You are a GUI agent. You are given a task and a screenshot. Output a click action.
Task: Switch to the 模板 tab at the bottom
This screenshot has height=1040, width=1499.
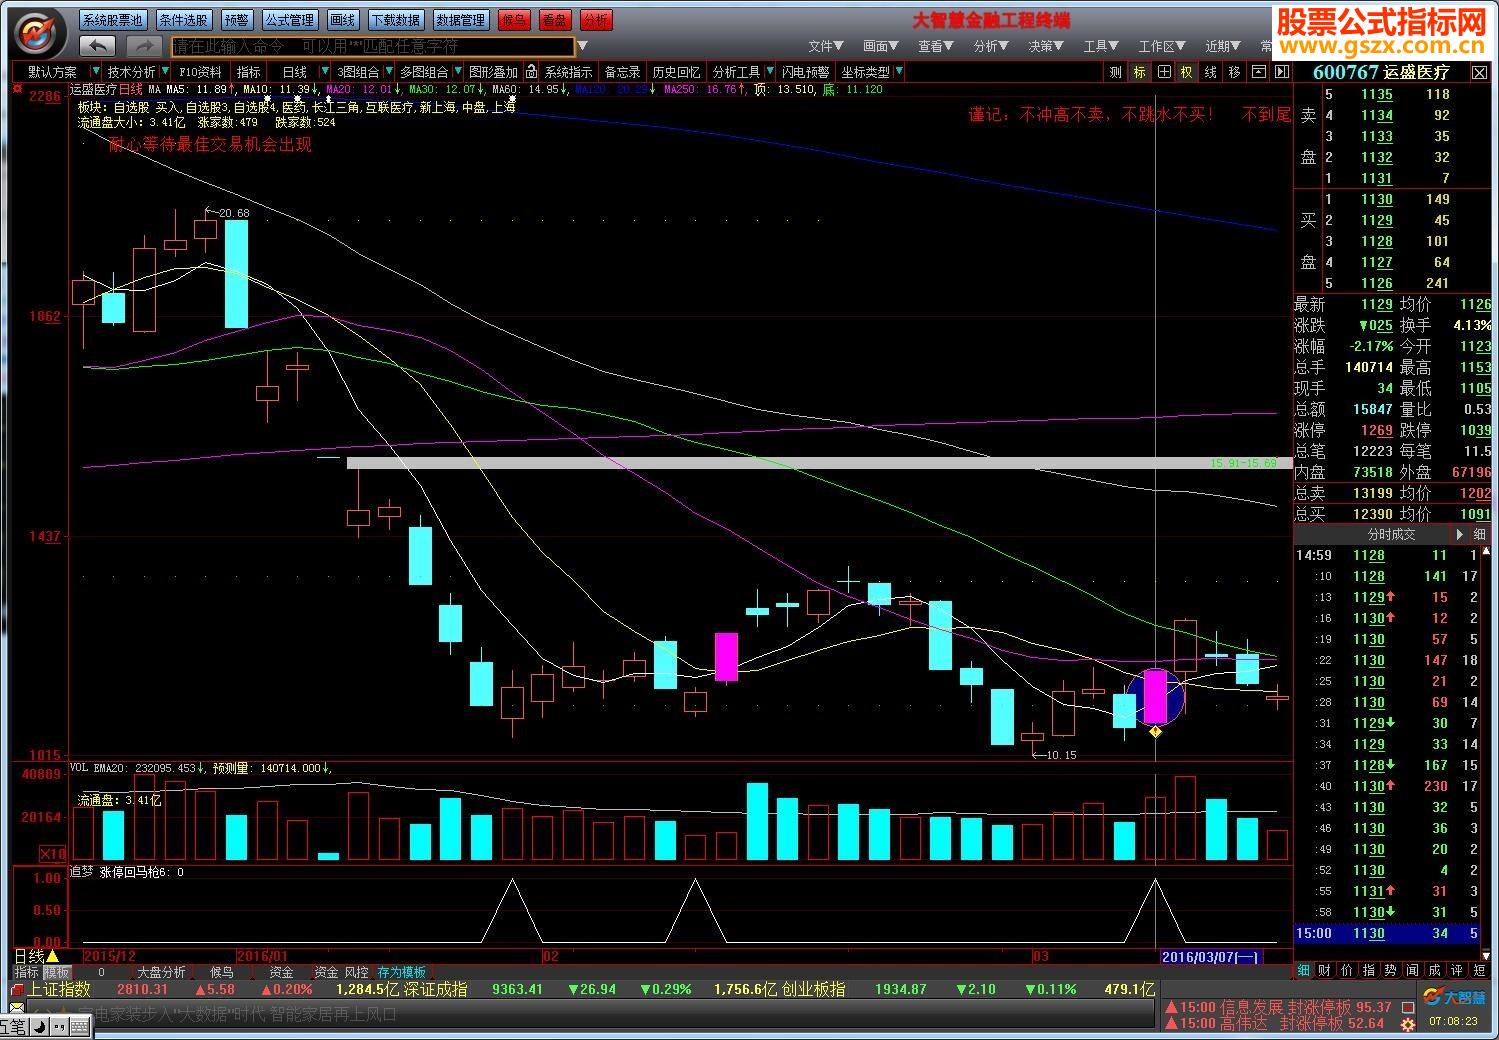(57, 972)
